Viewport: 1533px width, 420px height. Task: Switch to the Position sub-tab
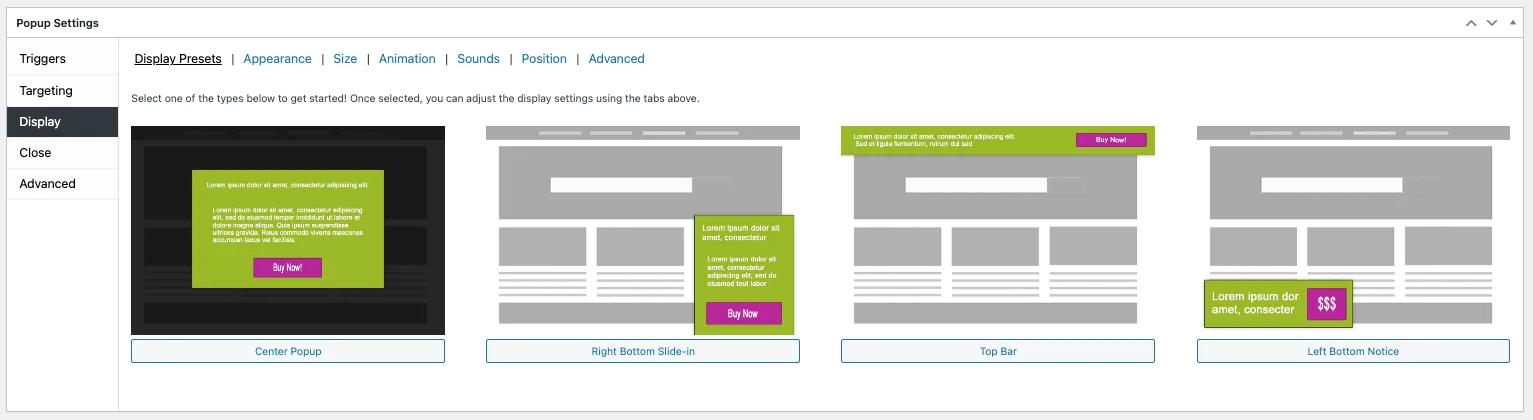544,59
